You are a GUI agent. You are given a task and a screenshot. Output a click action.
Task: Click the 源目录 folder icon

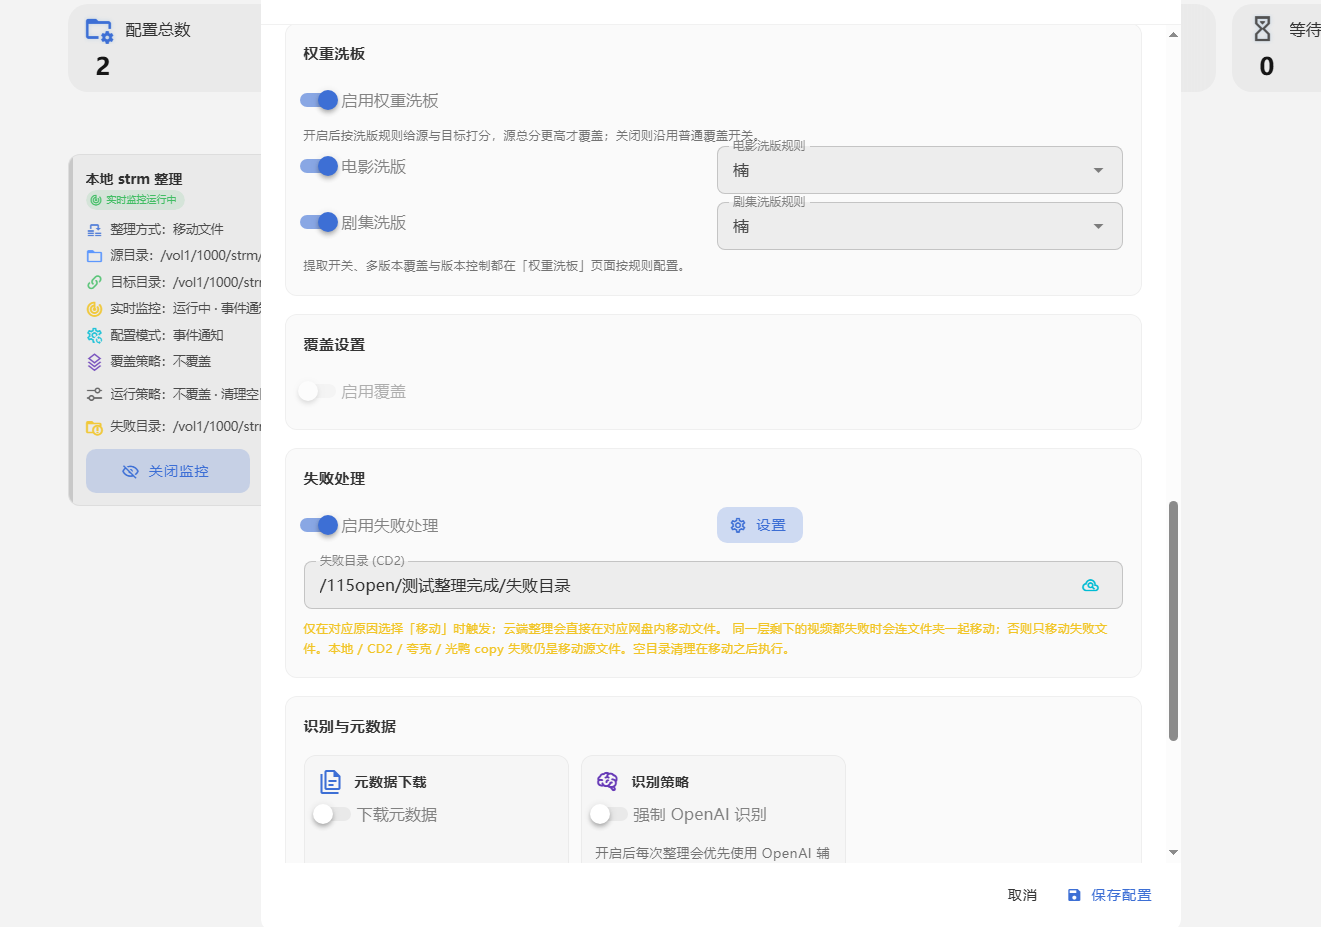[94, 256]
